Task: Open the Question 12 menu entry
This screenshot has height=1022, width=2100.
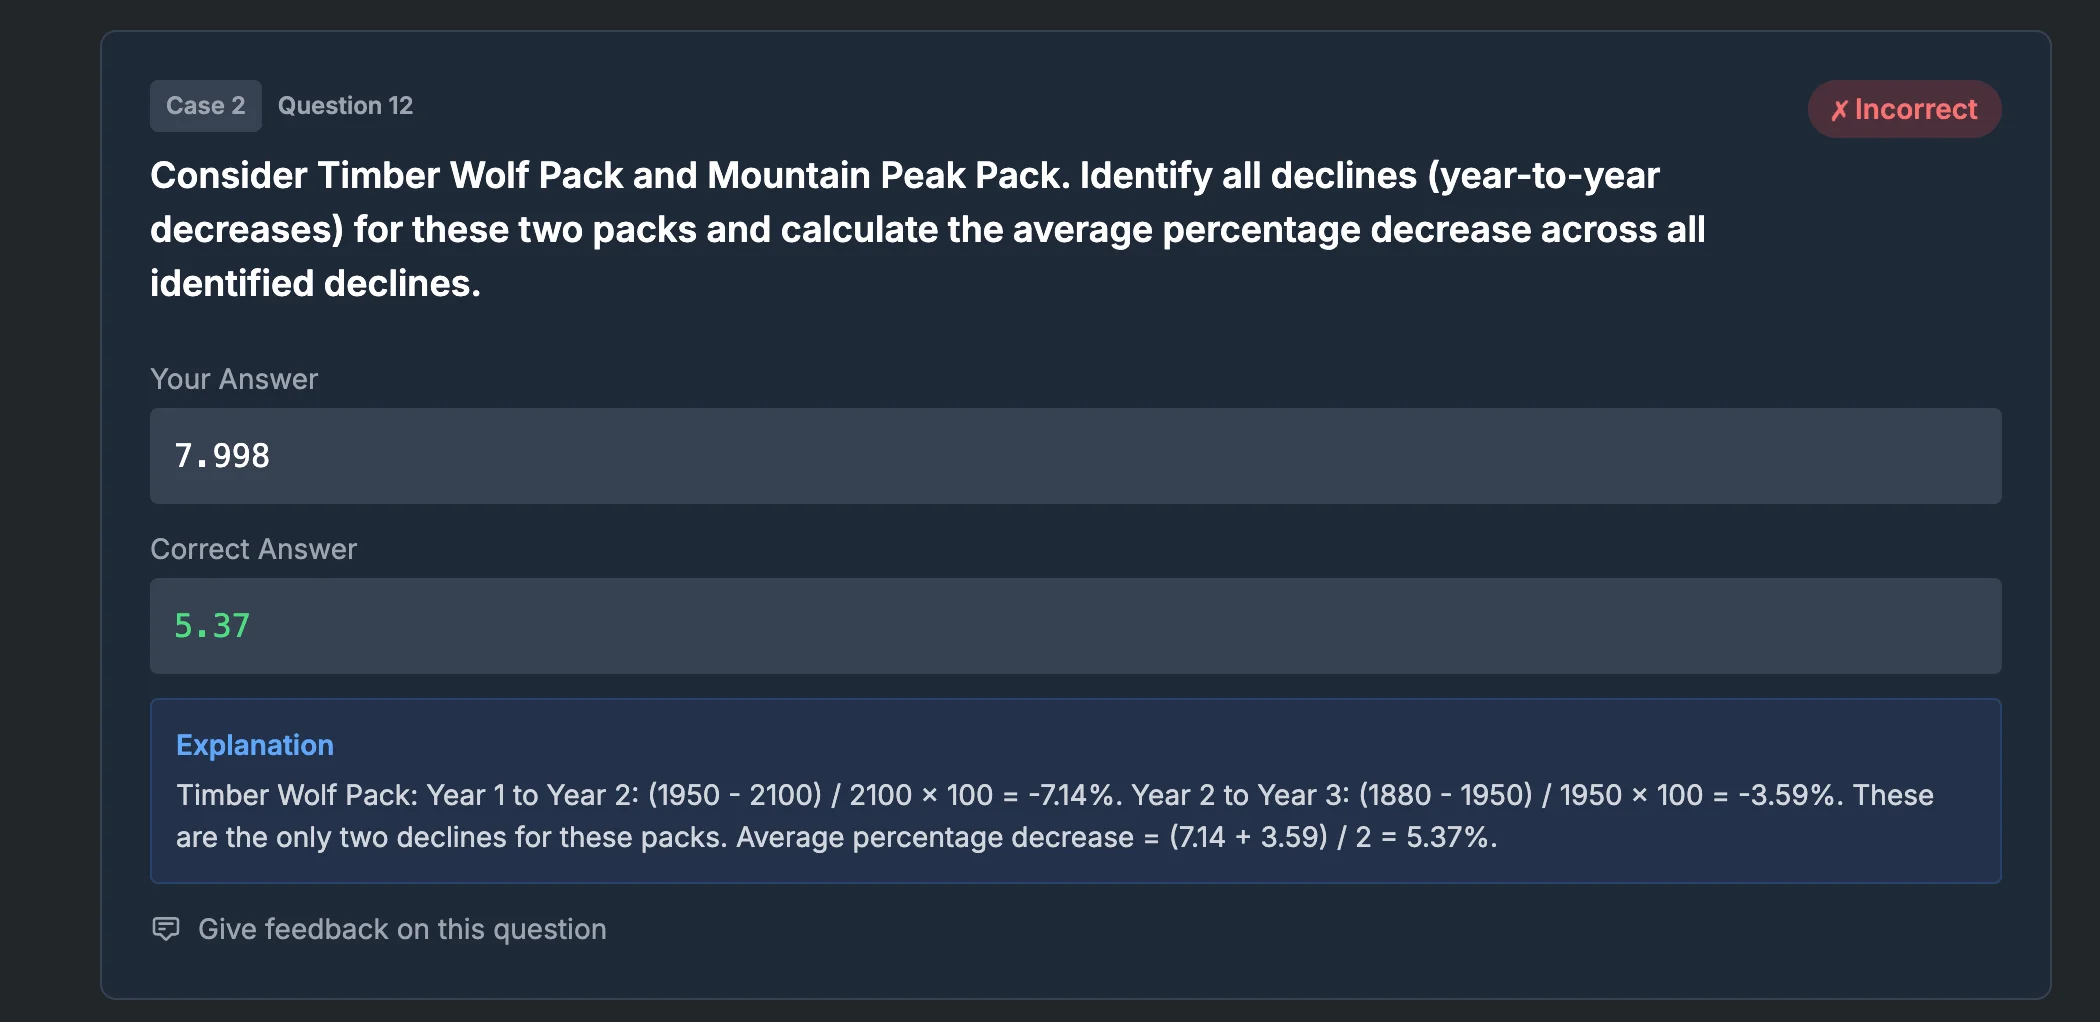Action: (x=345, y=105)
